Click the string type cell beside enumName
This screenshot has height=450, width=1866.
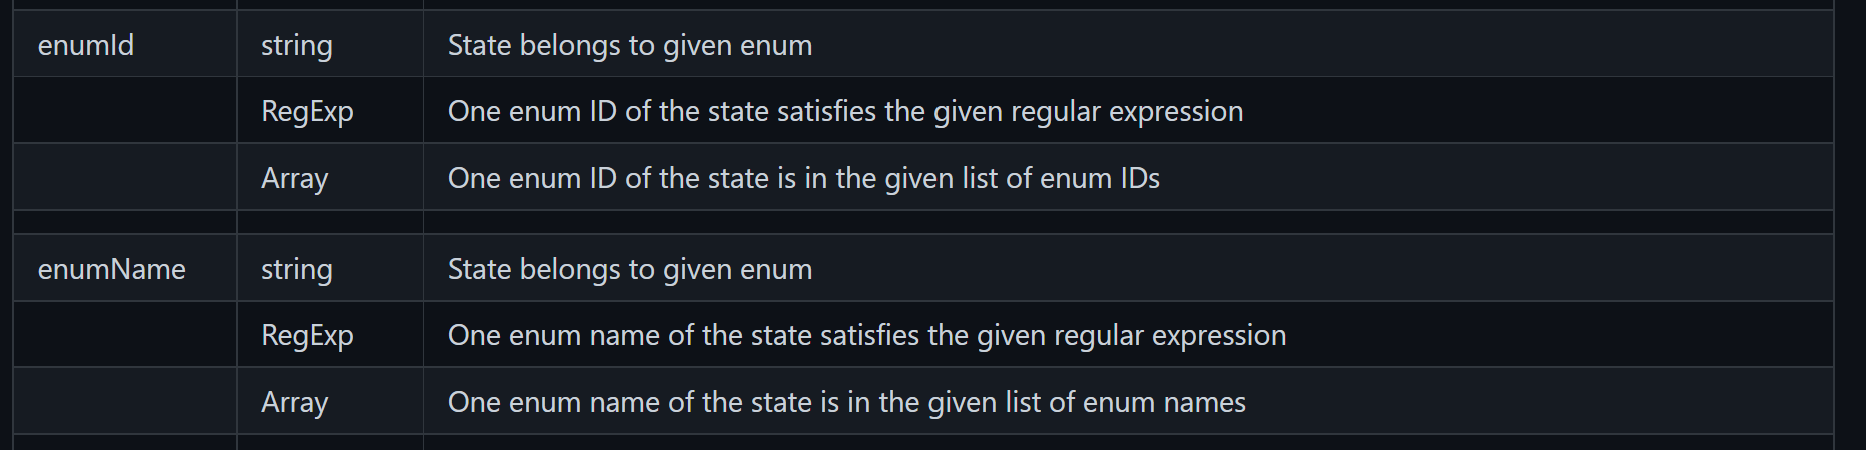pyautogui.click(x=296, y=269)
